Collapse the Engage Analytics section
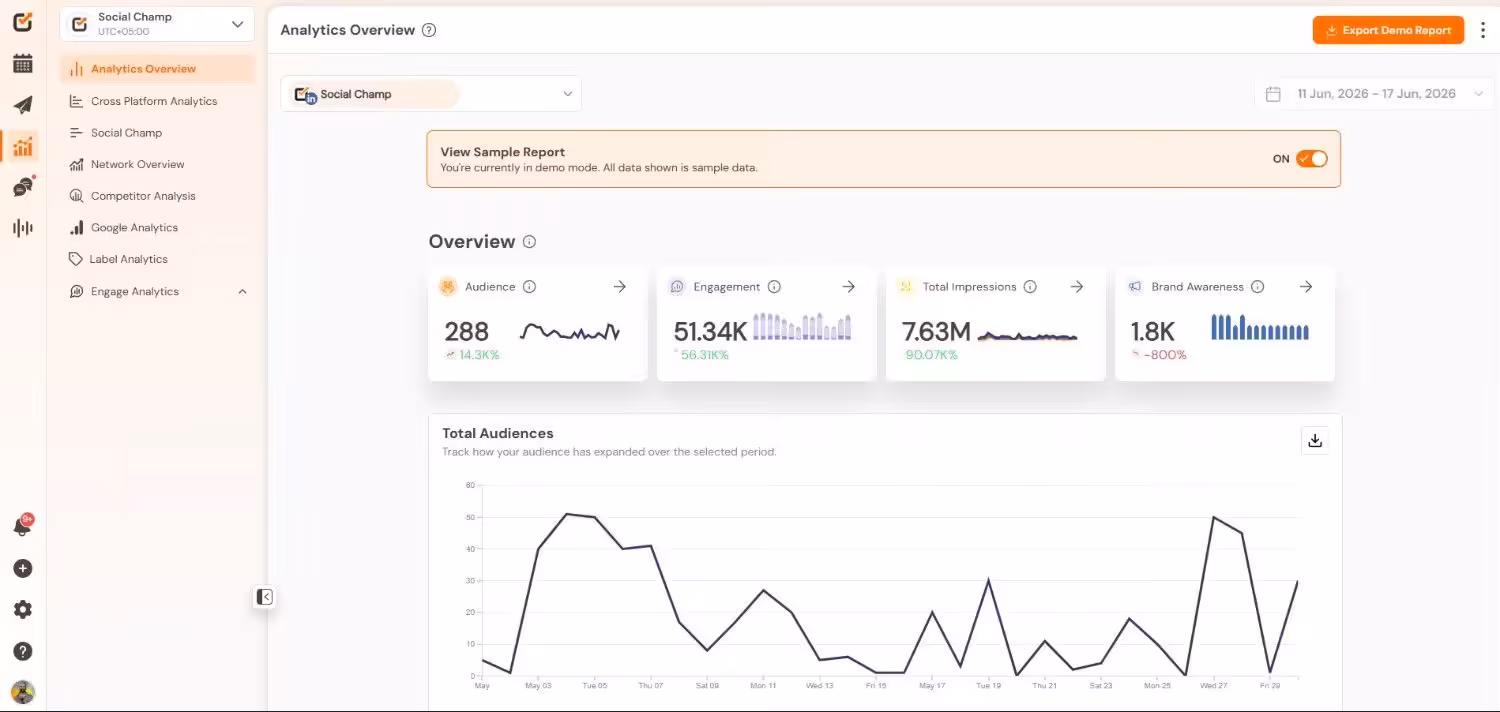 (242, 292)
